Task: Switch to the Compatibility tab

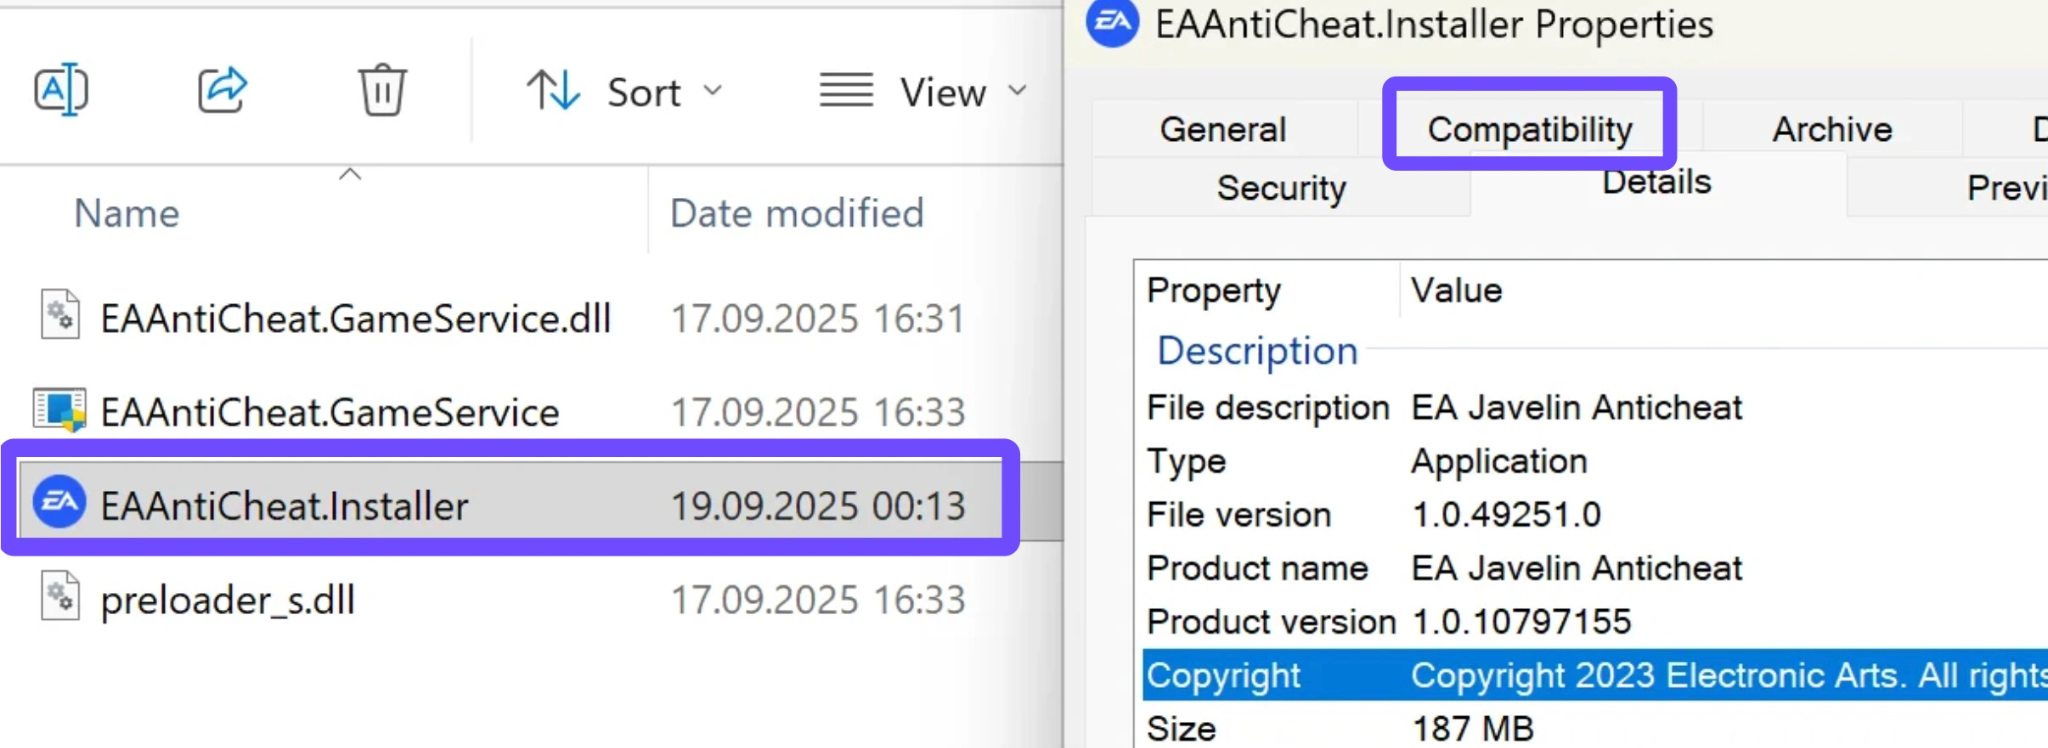Action: pos(1530,129)
